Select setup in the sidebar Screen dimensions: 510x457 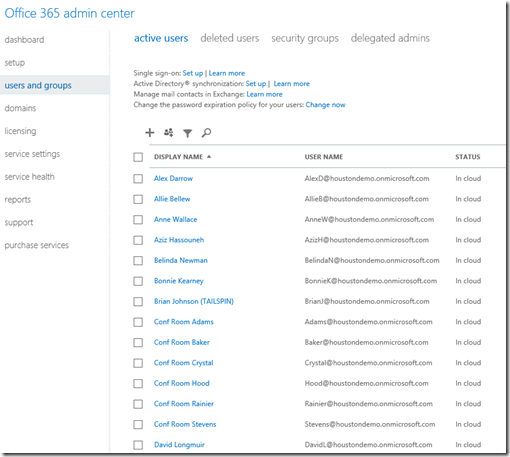pos(15,63)
